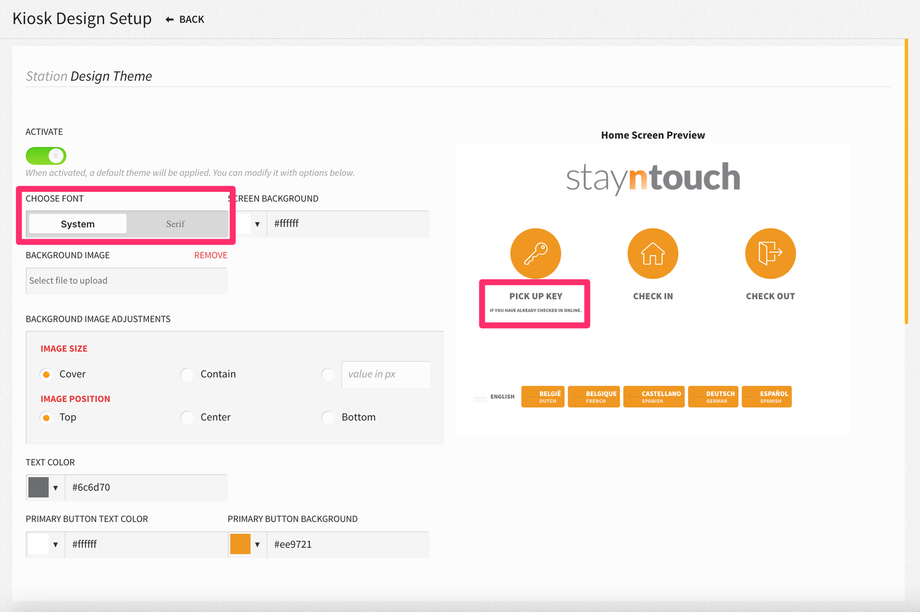Select Español Spanish language button
The height and width of the screenshot is (612, 920).
[x=766, y=397]
